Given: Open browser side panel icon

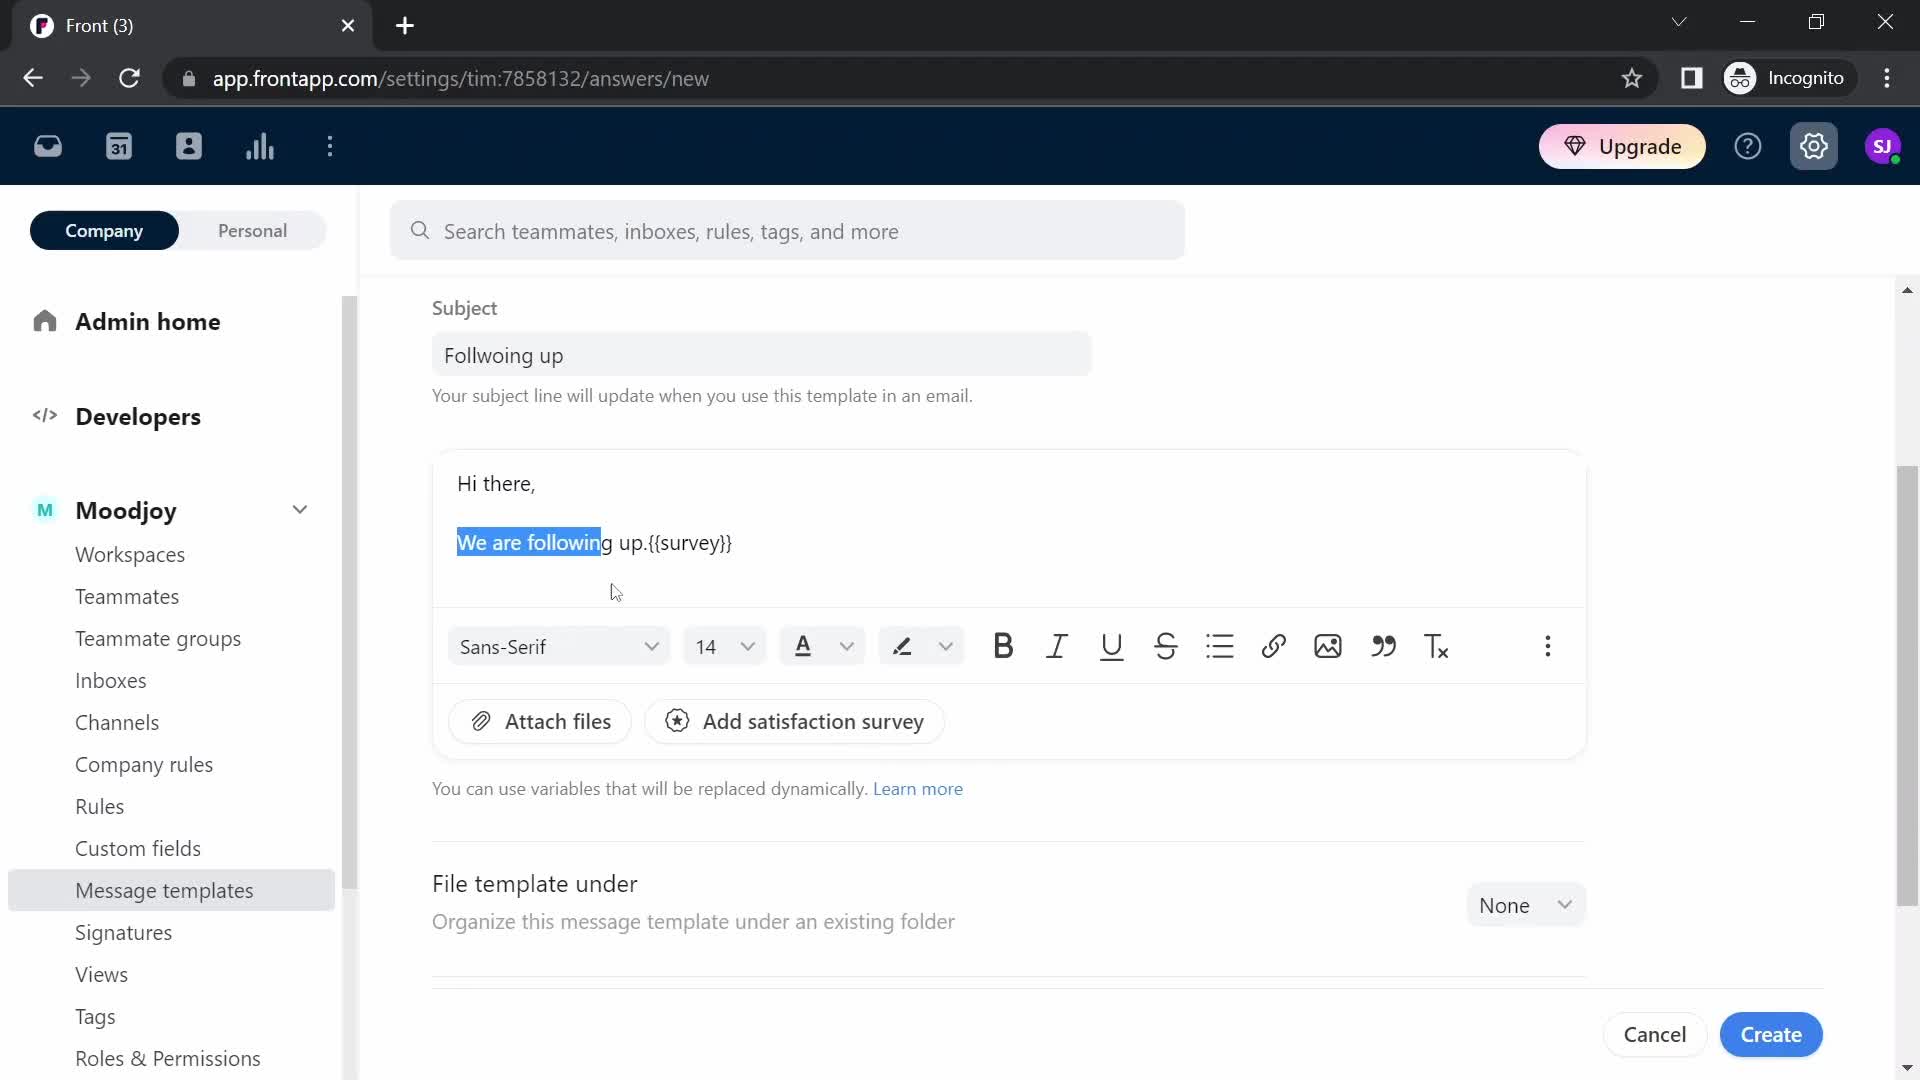Looking at the screenshot, I should [x=1692, y=78].
